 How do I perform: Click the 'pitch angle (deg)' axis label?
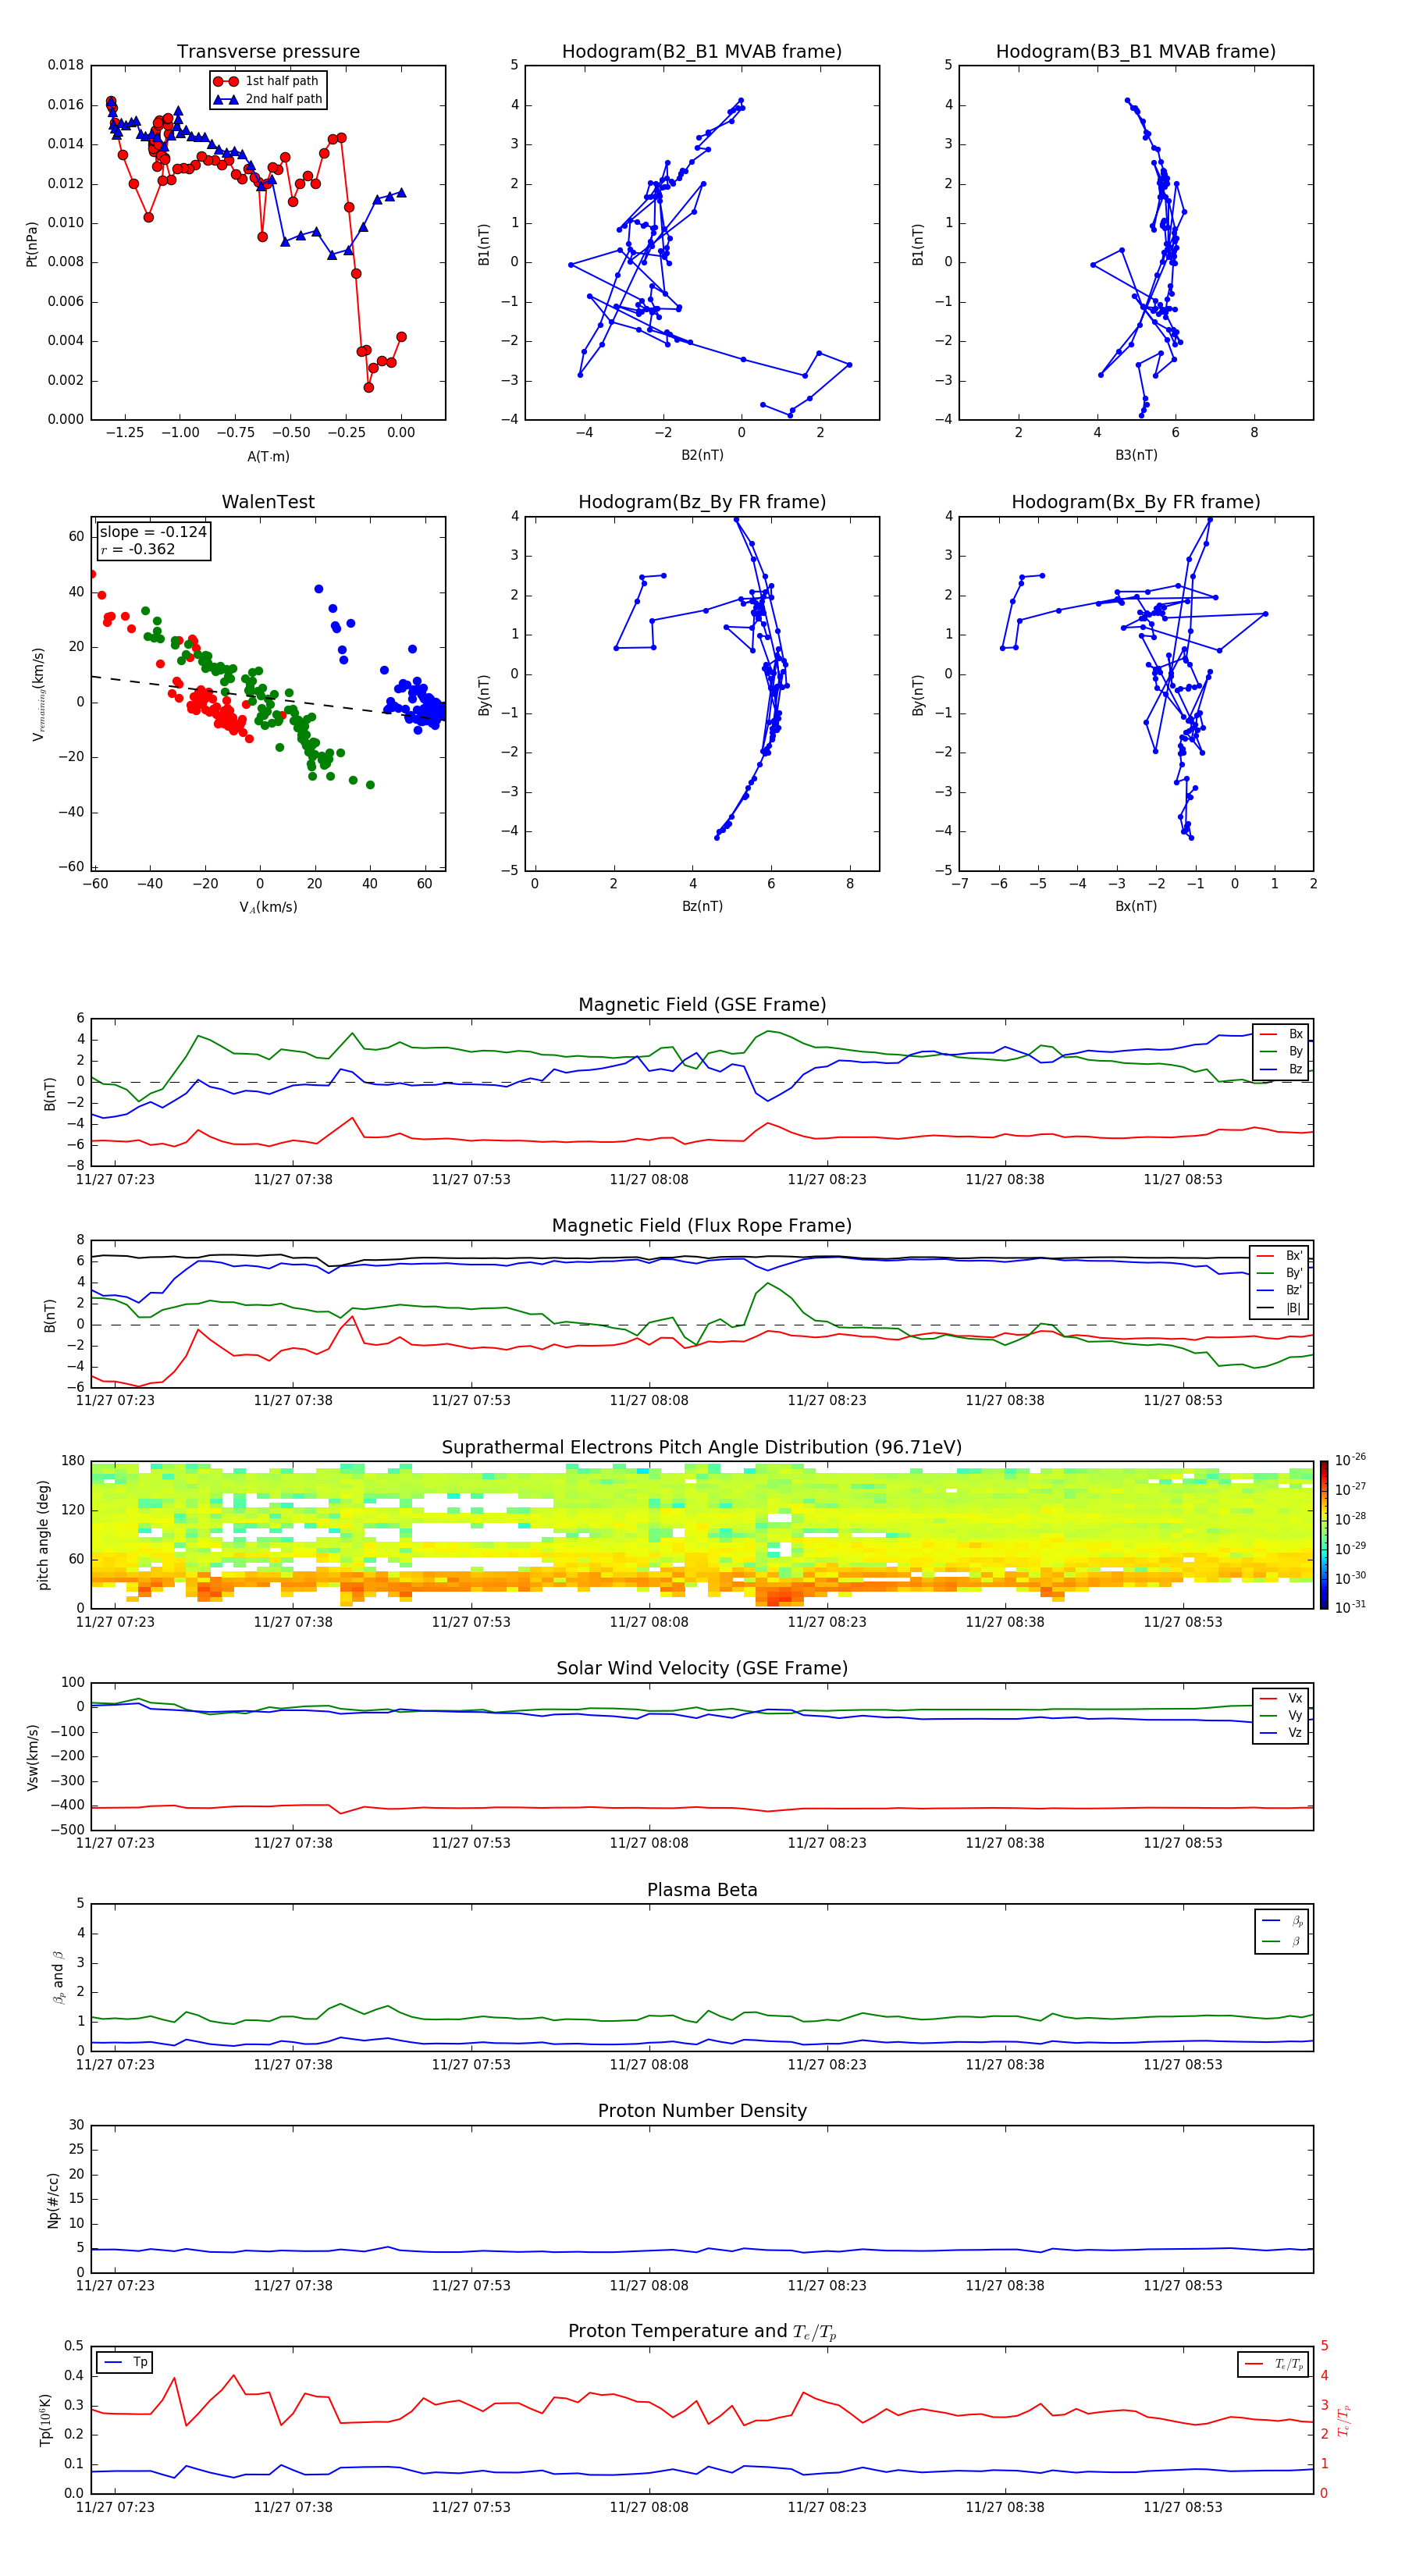coord(43,1534)
